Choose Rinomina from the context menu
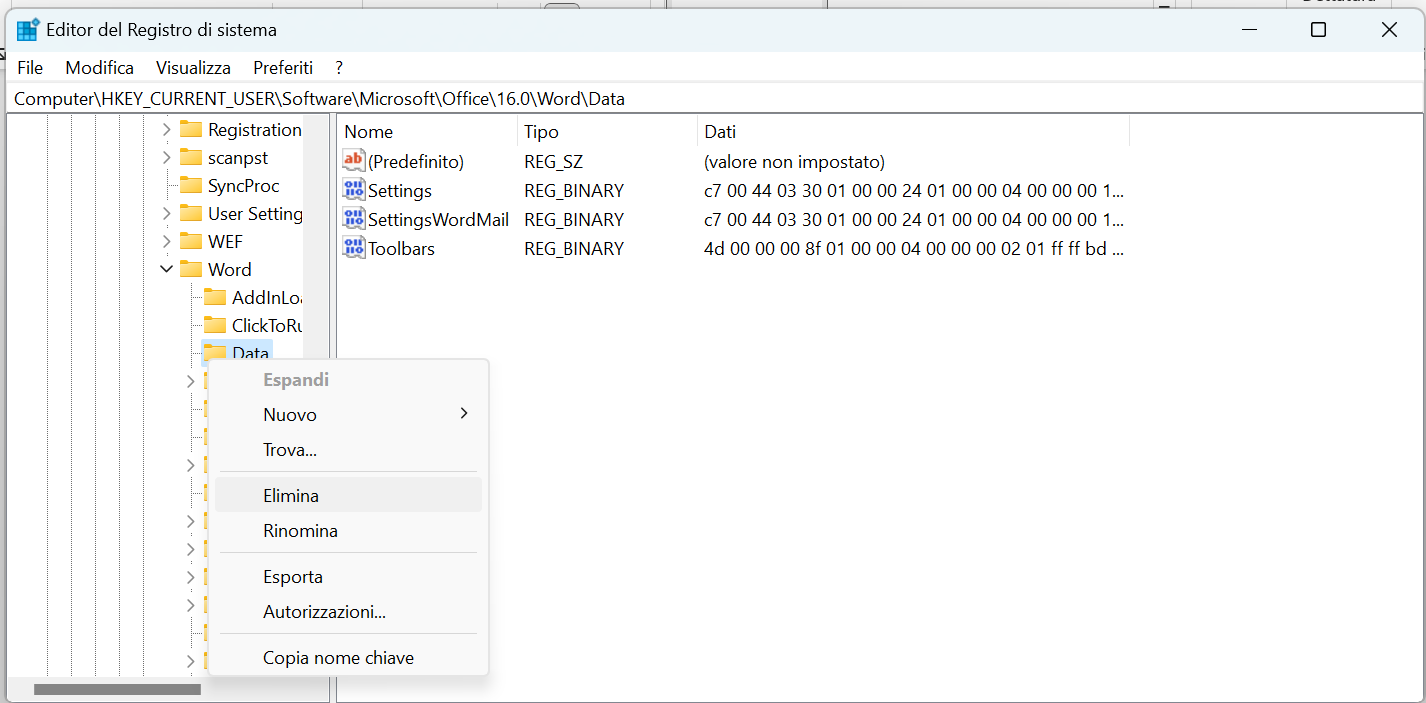Image resolution: width=1426 pixels, height=703 pixels. click(x=348, y=530)
